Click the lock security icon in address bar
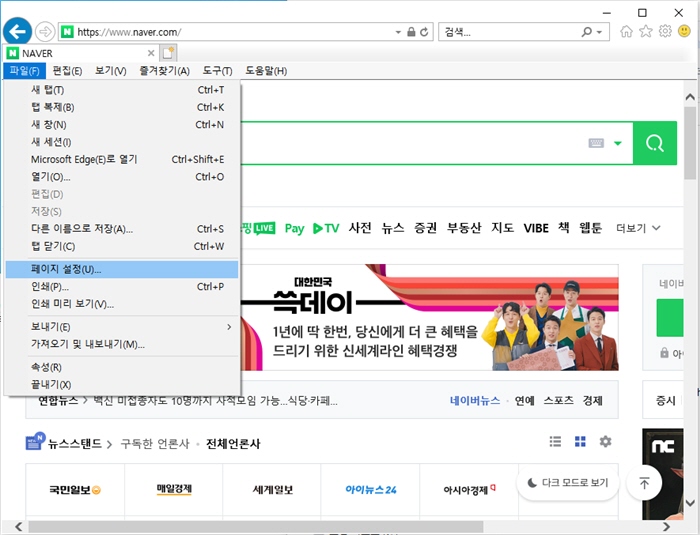Screen dimensions: 700x535 (x=411, y=32)
